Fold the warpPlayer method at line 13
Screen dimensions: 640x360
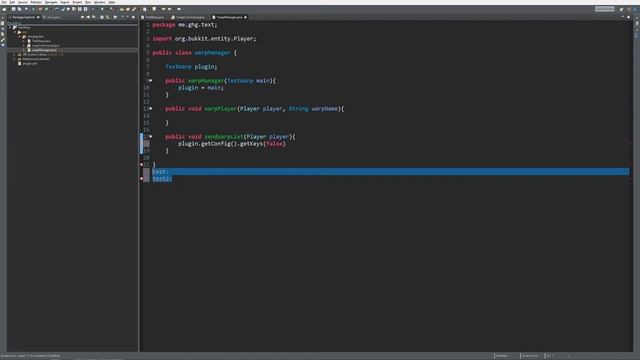151,109
